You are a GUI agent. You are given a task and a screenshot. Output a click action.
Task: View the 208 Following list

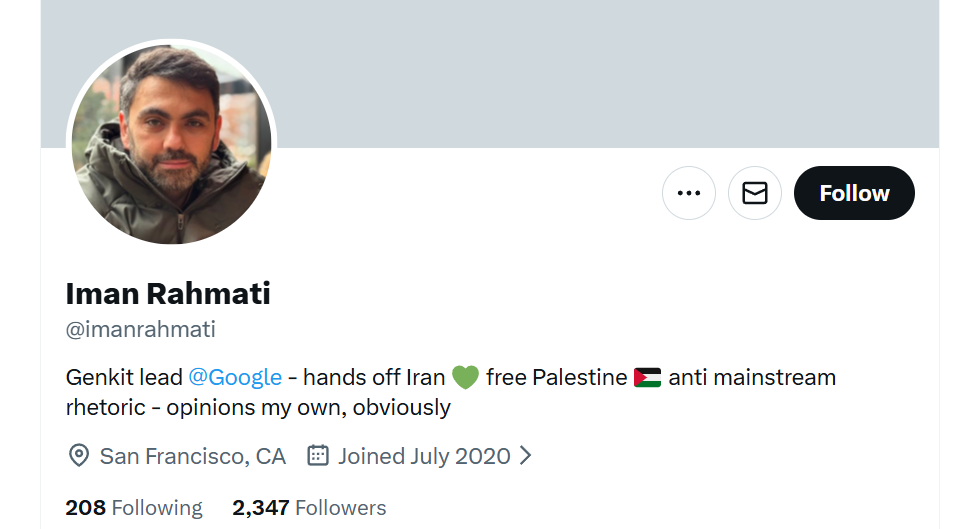coord(134,508)
